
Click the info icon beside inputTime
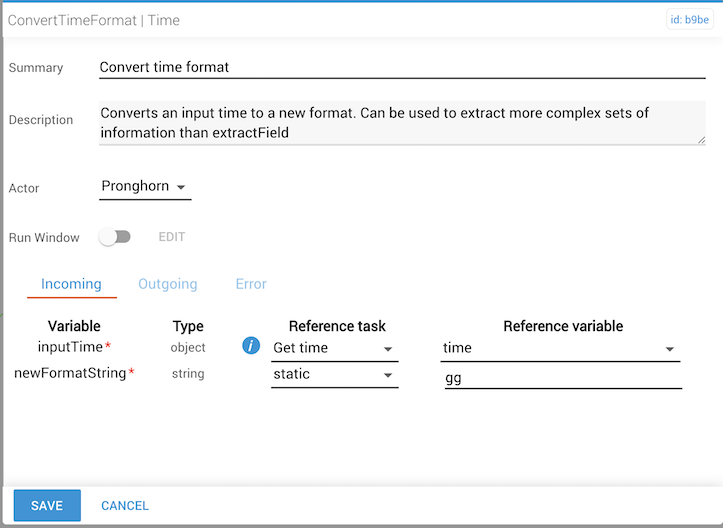pyautogui.click(x=252, y=347)
